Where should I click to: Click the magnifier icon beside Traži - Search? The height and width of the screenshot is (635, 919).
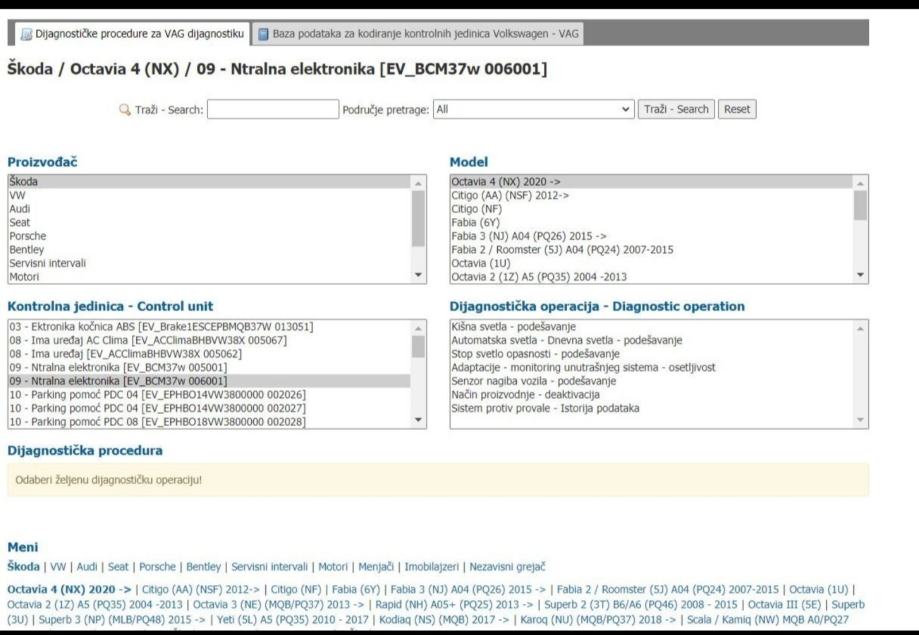click(x=125, y=110)
